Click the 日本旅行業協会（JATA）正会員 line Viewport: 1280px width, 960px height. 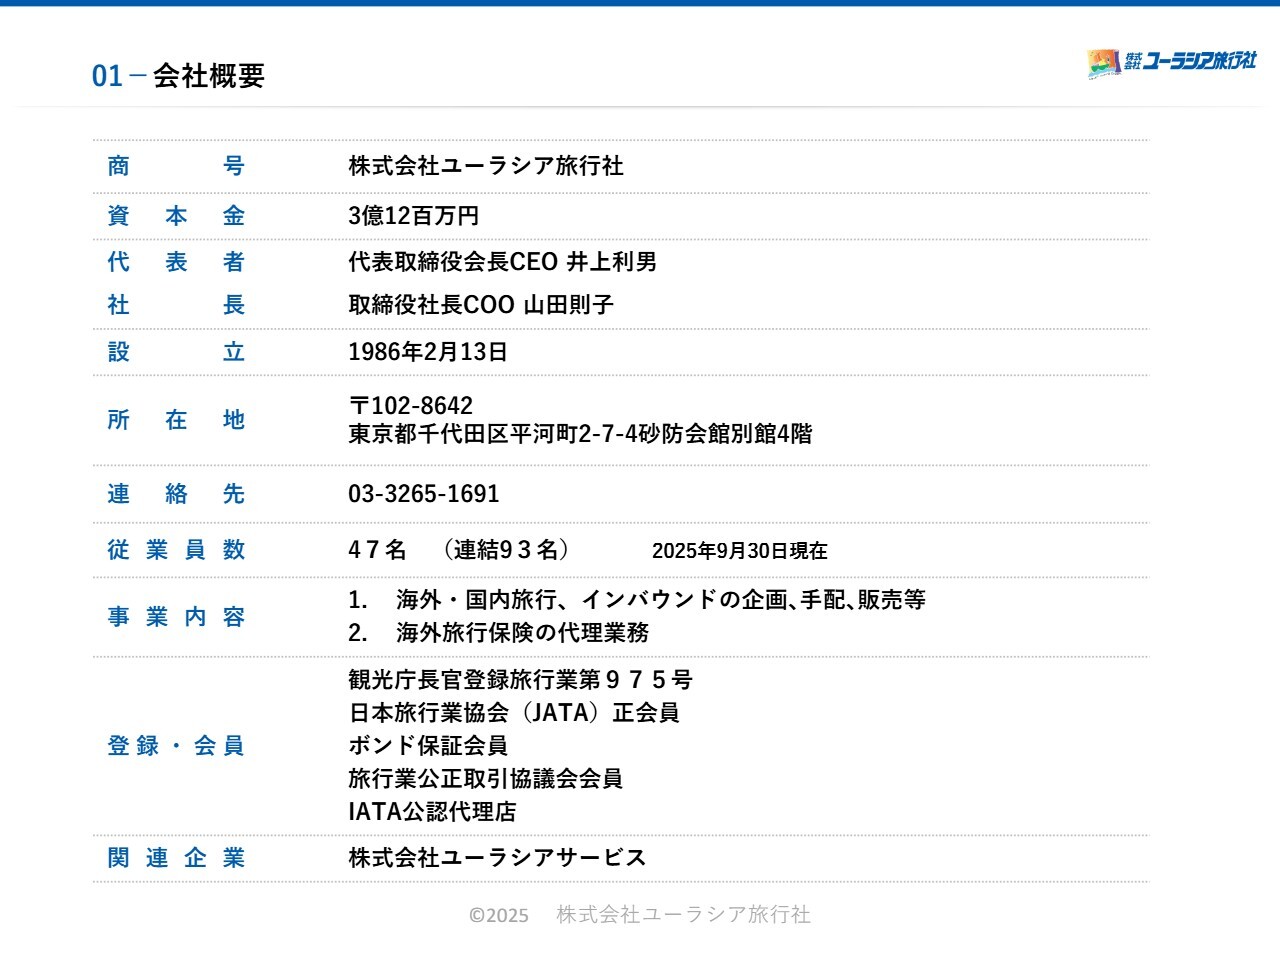click(x=513, y=713)
